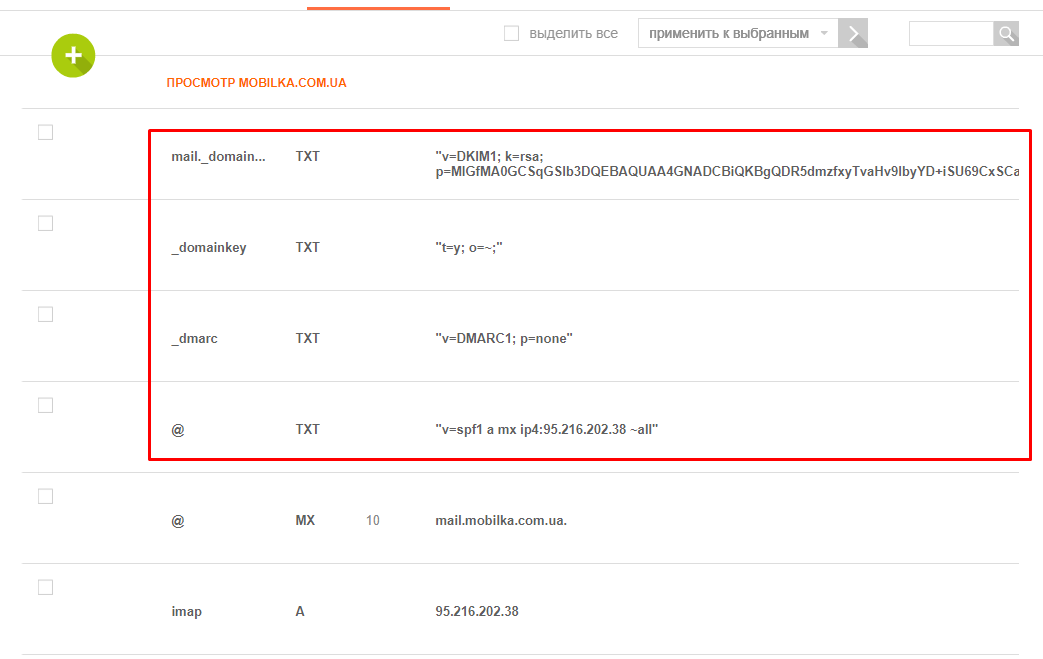Tick the "выделить все" checkbox
This screenshot has width=1043, height=659.
(511, 34)
